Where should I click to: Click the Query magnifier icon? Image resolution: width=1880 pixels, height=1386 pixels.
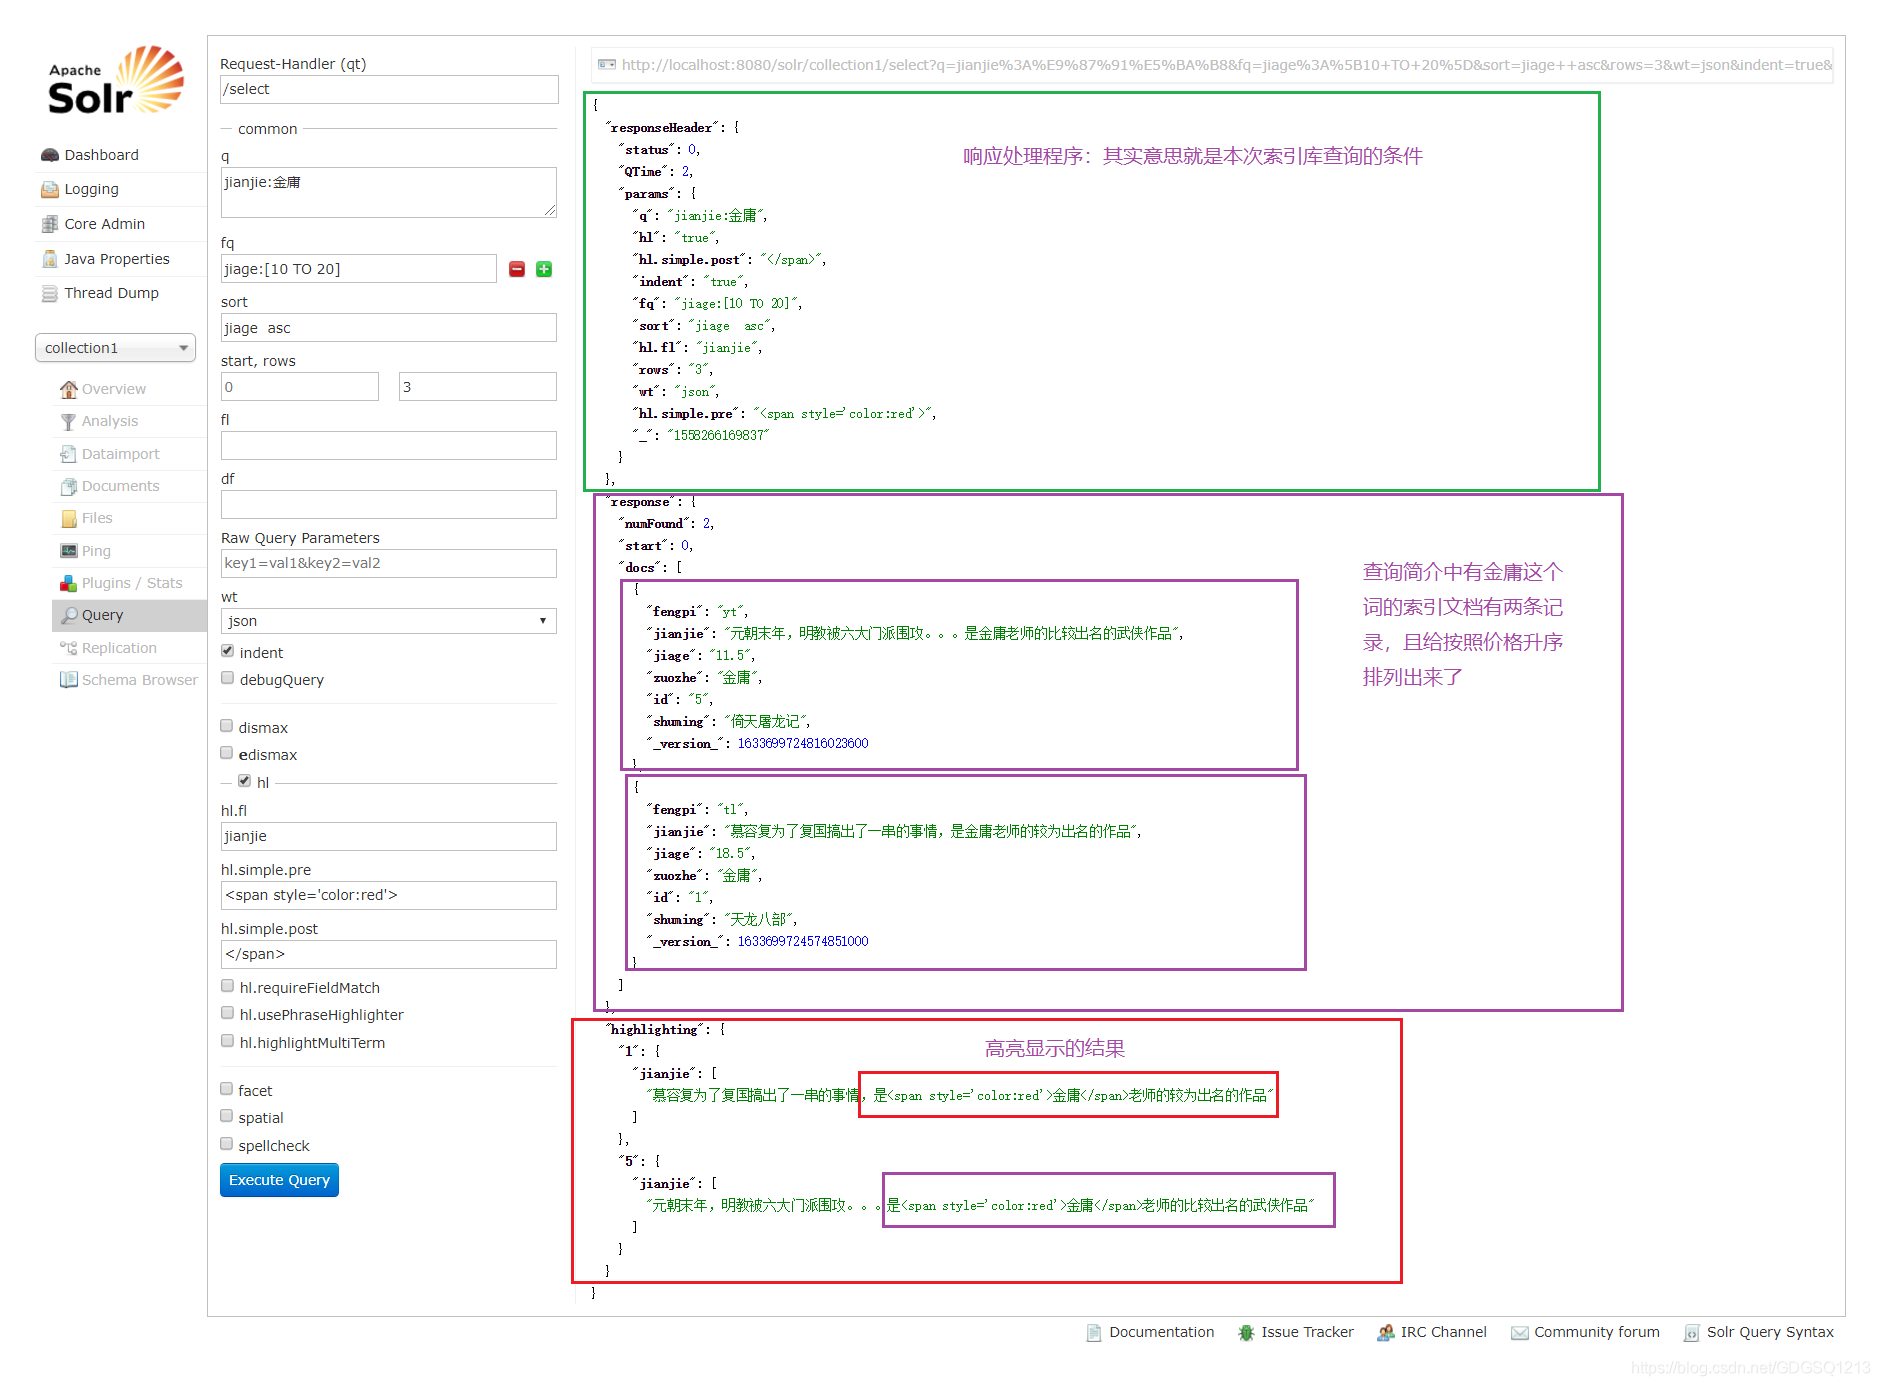click(x=68, y=615)
